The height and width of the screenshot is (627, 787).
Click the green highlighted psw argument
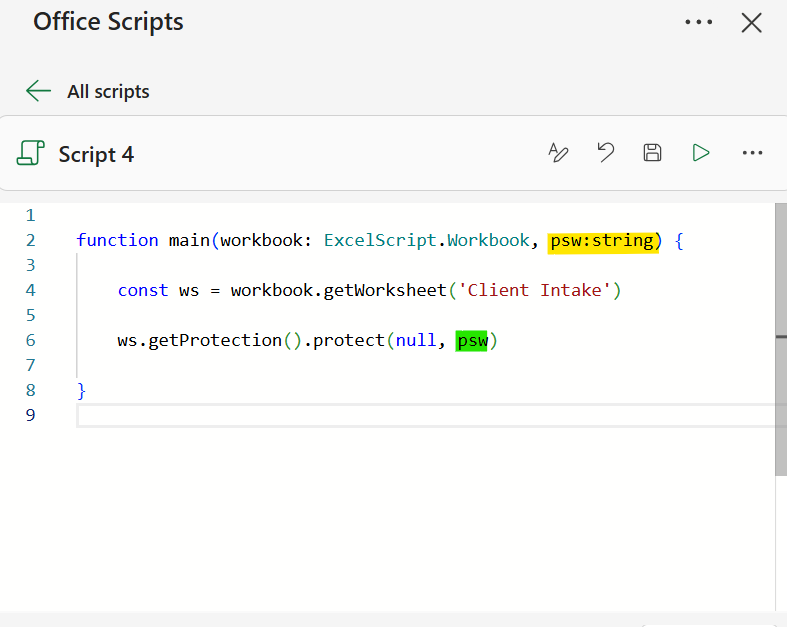(472, 341)
